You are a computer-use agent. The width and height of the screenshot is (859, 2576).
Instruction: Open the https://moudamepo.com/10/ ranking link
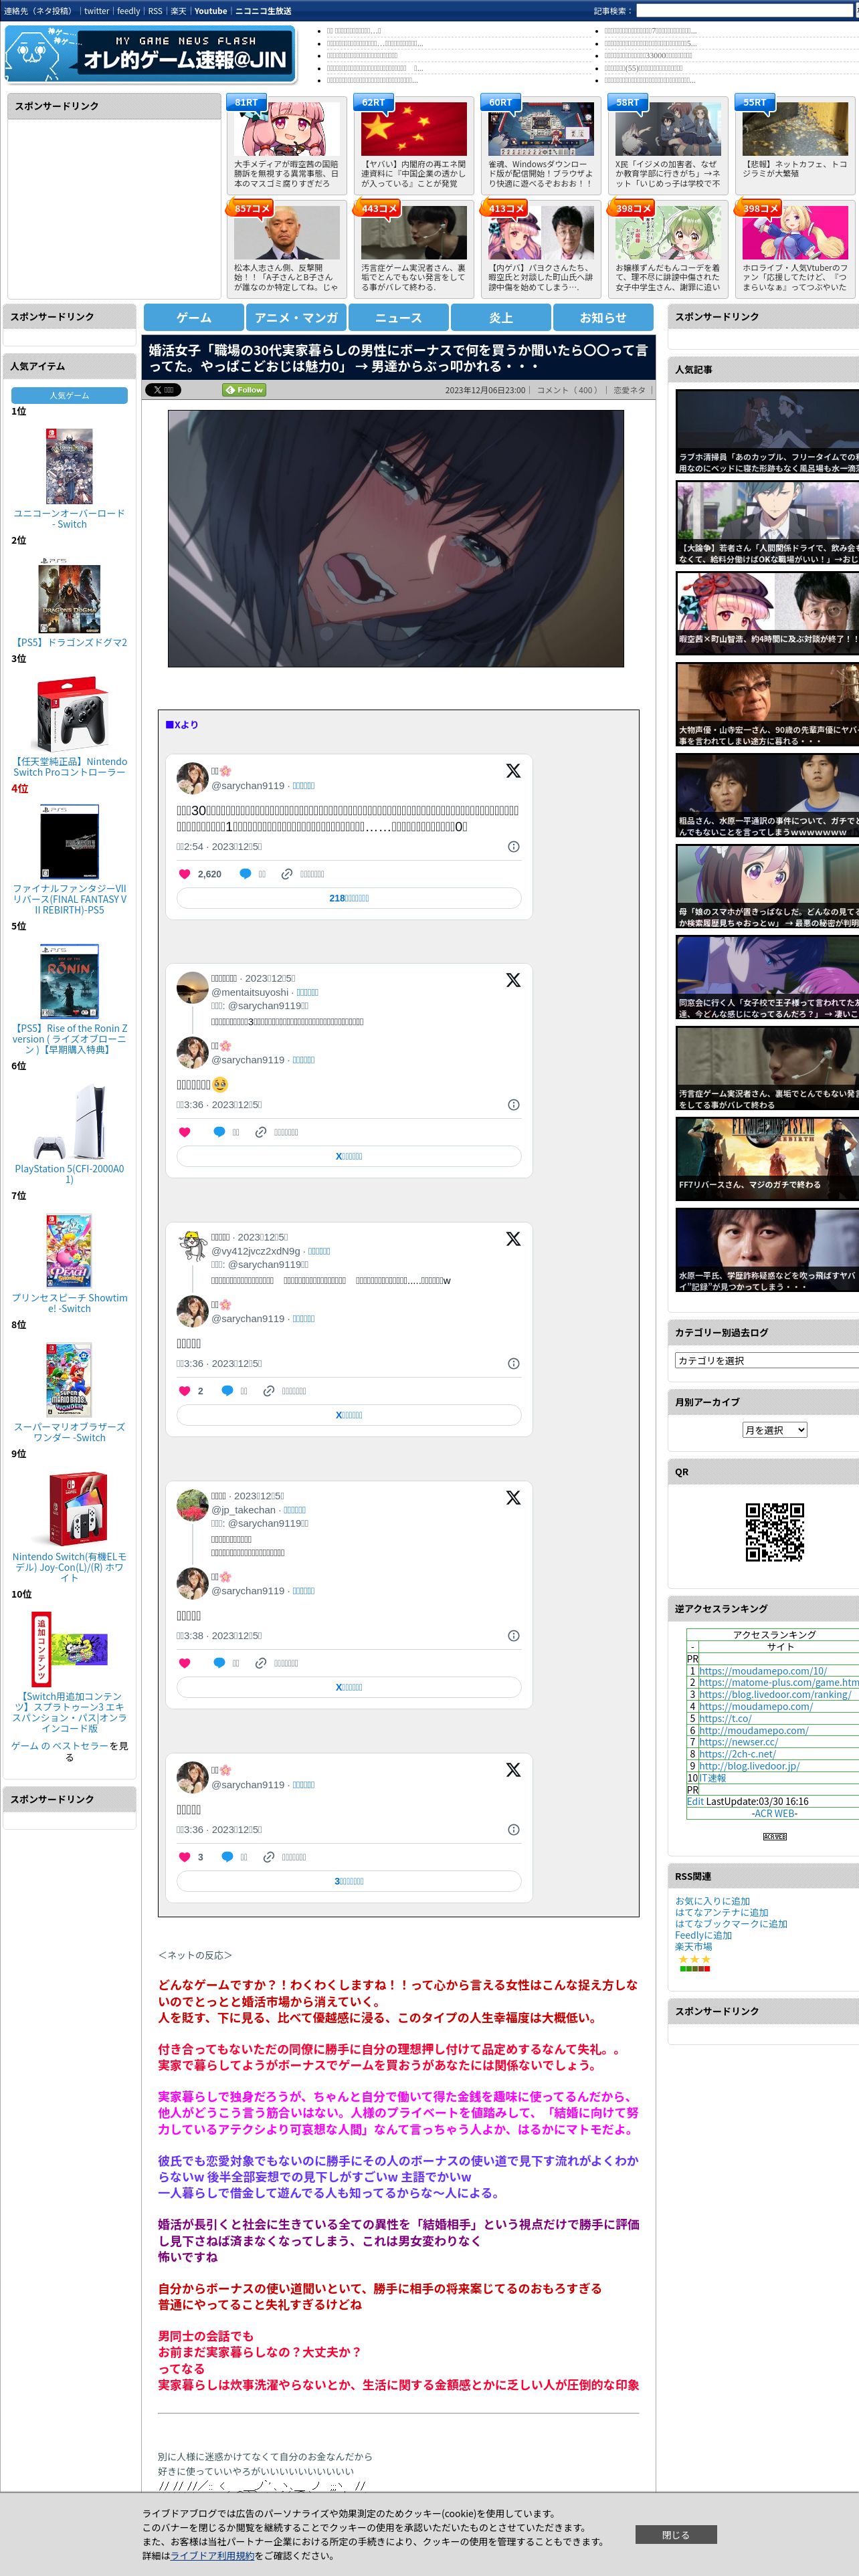click(x=763, y=1671)
